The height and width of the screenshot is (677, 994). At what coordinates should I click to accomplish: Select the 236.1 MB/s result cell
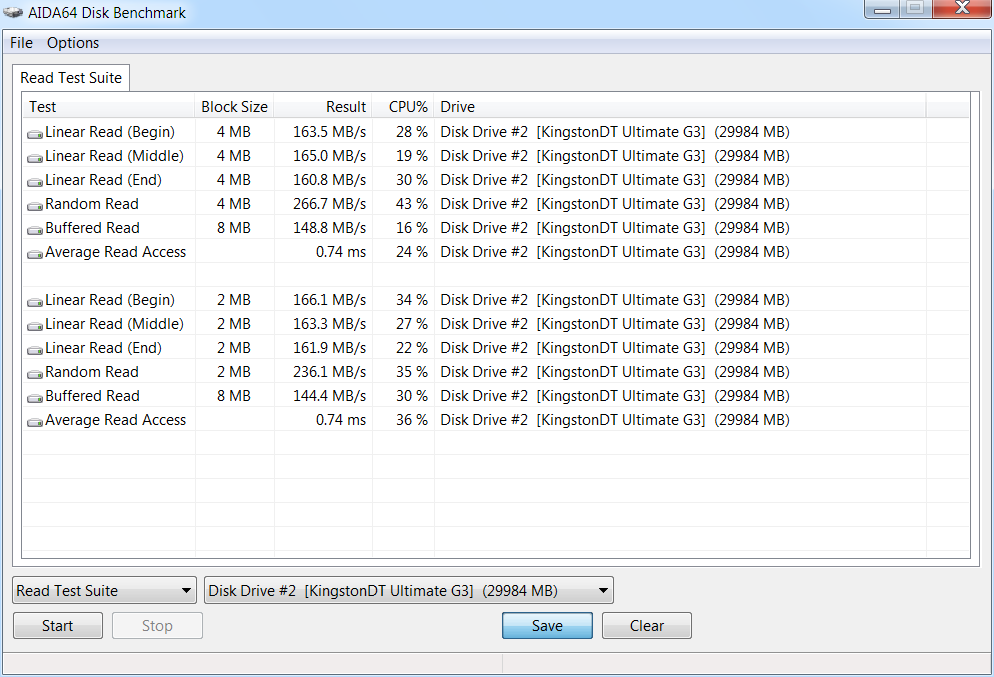tap(329, 372)
